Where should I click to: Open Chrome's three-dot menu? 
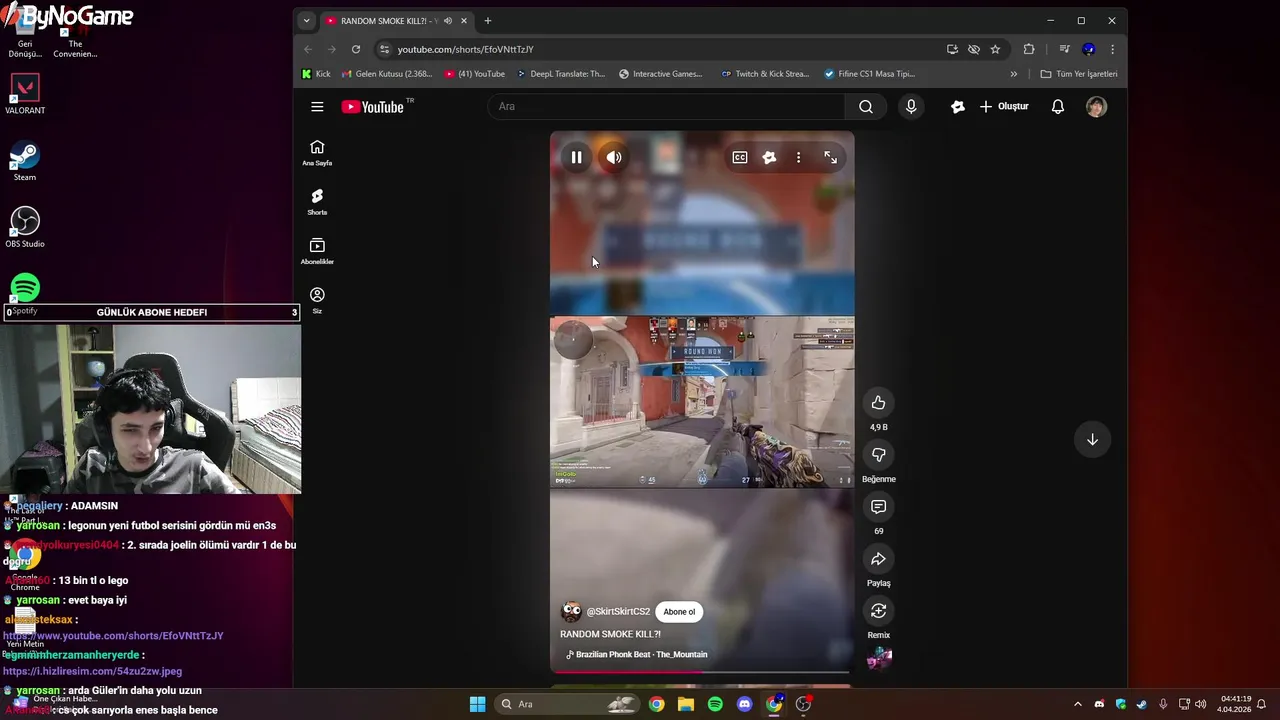[1112, 49]
